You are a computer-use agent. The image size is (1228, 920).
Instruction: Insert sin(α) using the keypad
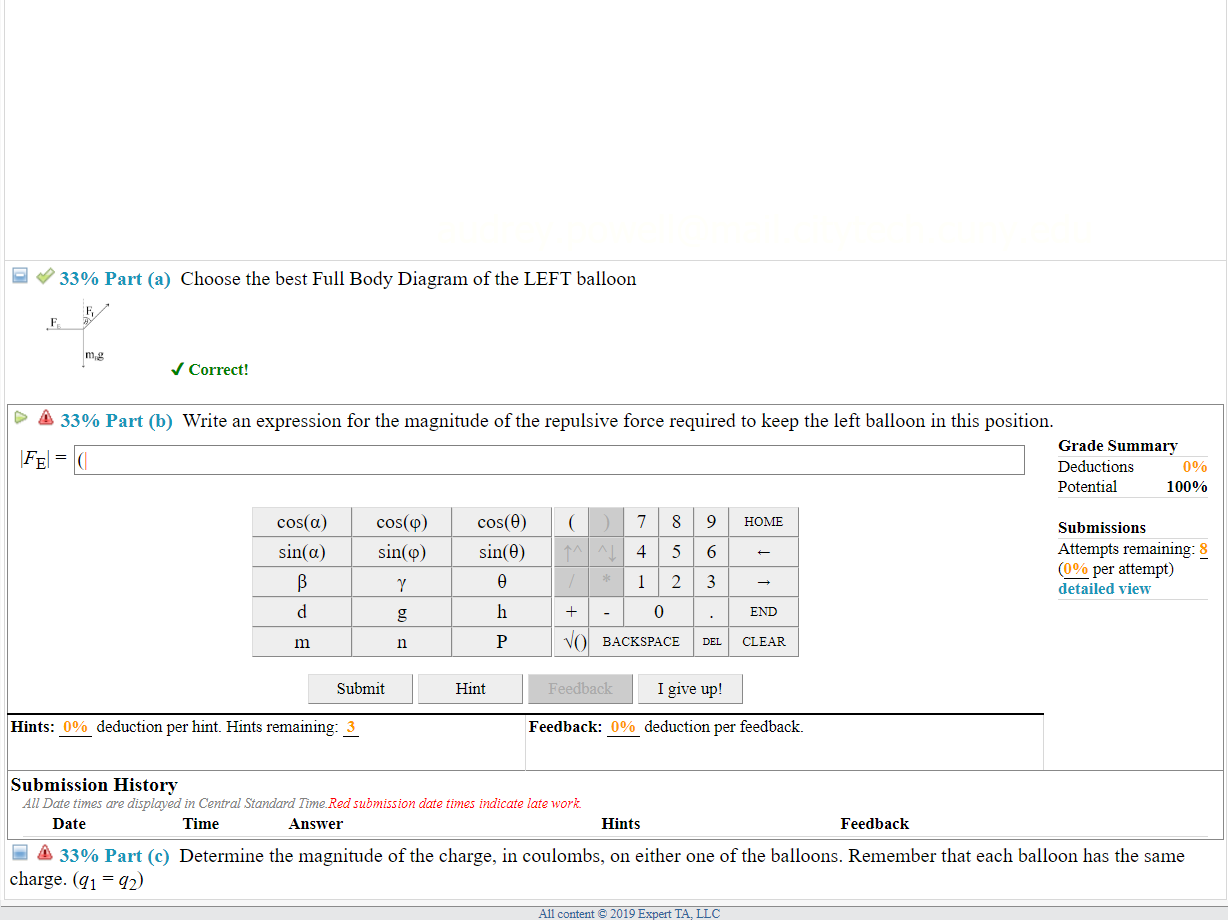click(301, 551)
